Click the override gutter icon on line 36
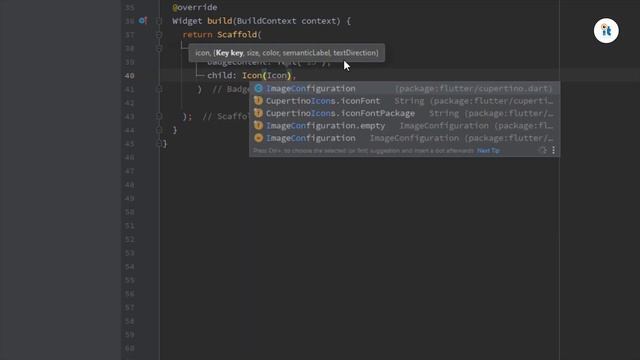This screenshot has height=360, width=640. click(x=142, y=20)
